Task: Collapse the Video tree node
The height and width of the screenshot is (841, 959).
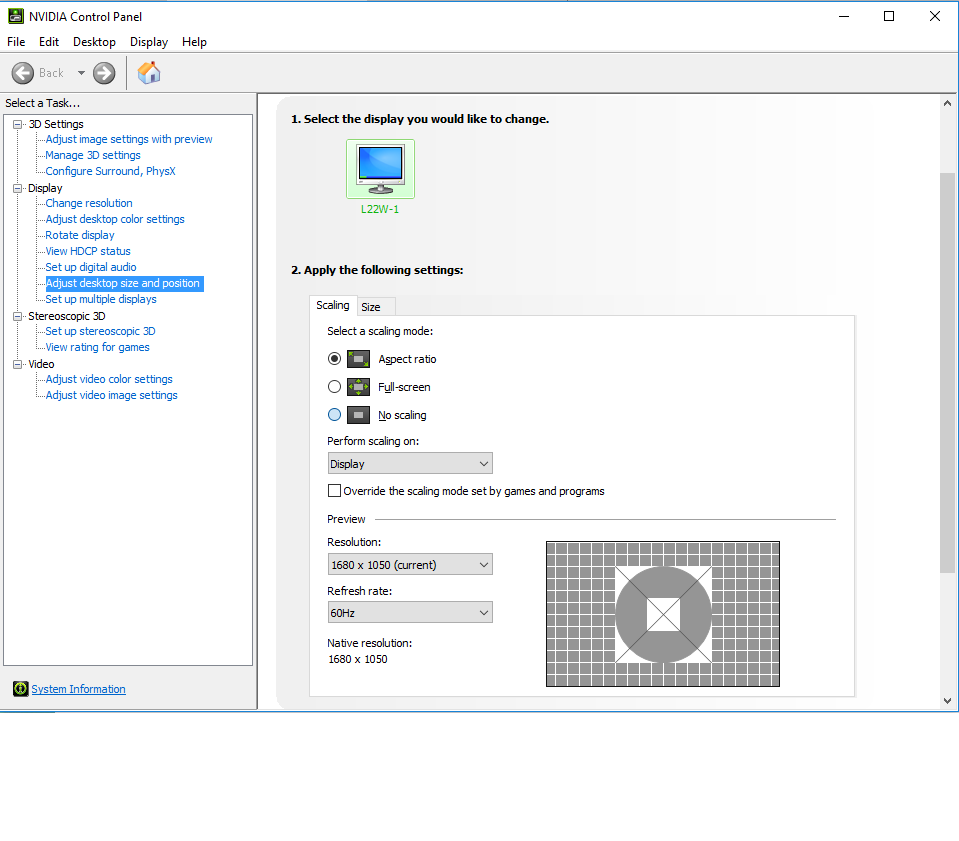Action: pos(18,365)
